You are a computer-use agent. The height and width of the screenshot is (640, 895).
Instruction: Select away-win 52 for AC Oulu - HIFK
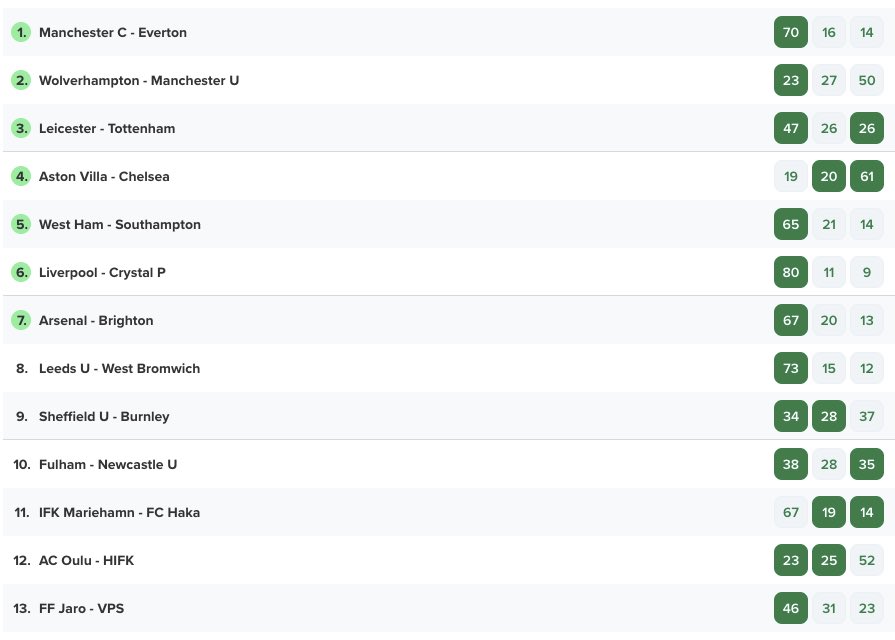pos(866,560)
